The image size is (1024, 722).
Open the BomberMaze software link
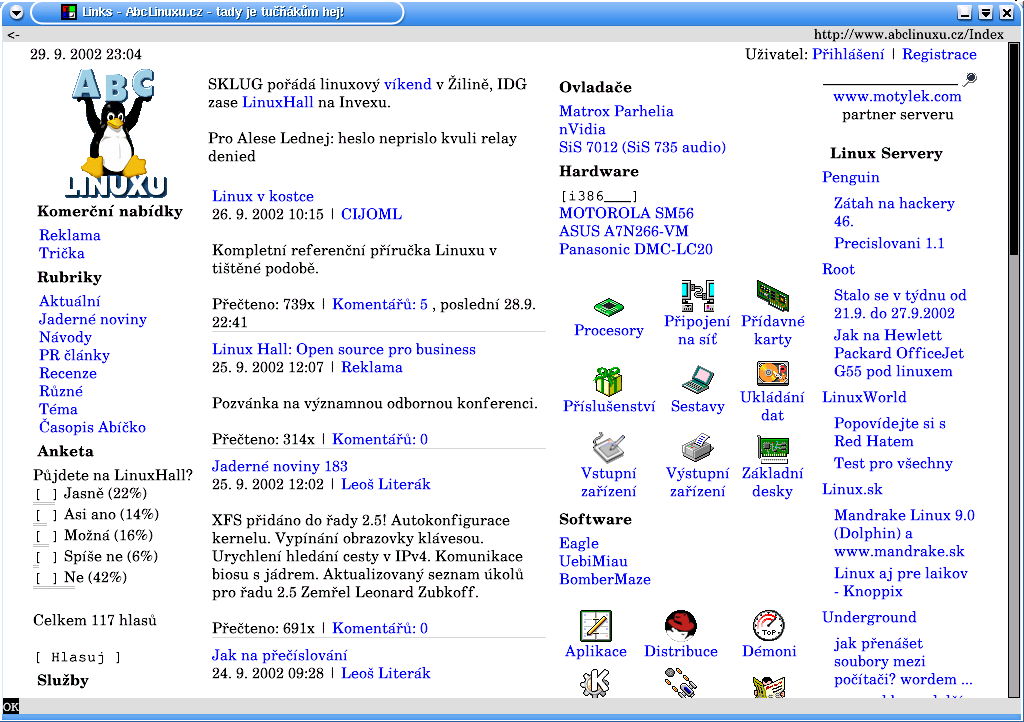605,579
